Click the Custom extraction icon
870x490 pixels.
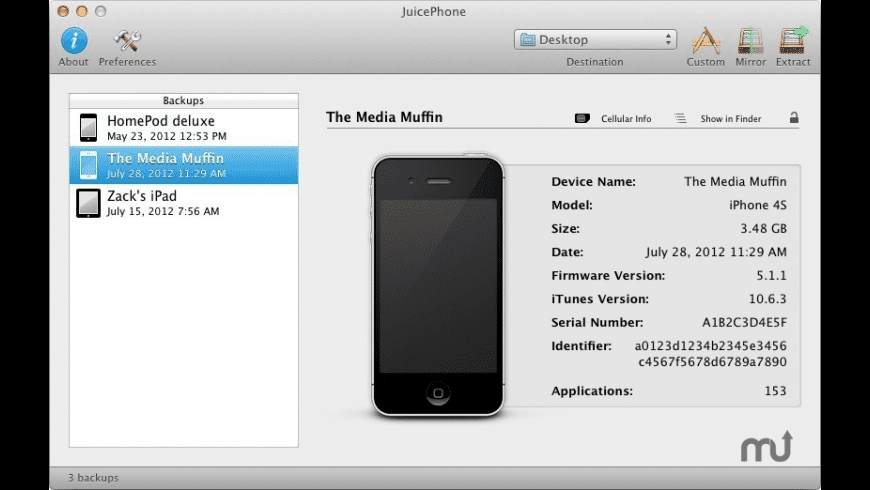[x=705, y=41]
